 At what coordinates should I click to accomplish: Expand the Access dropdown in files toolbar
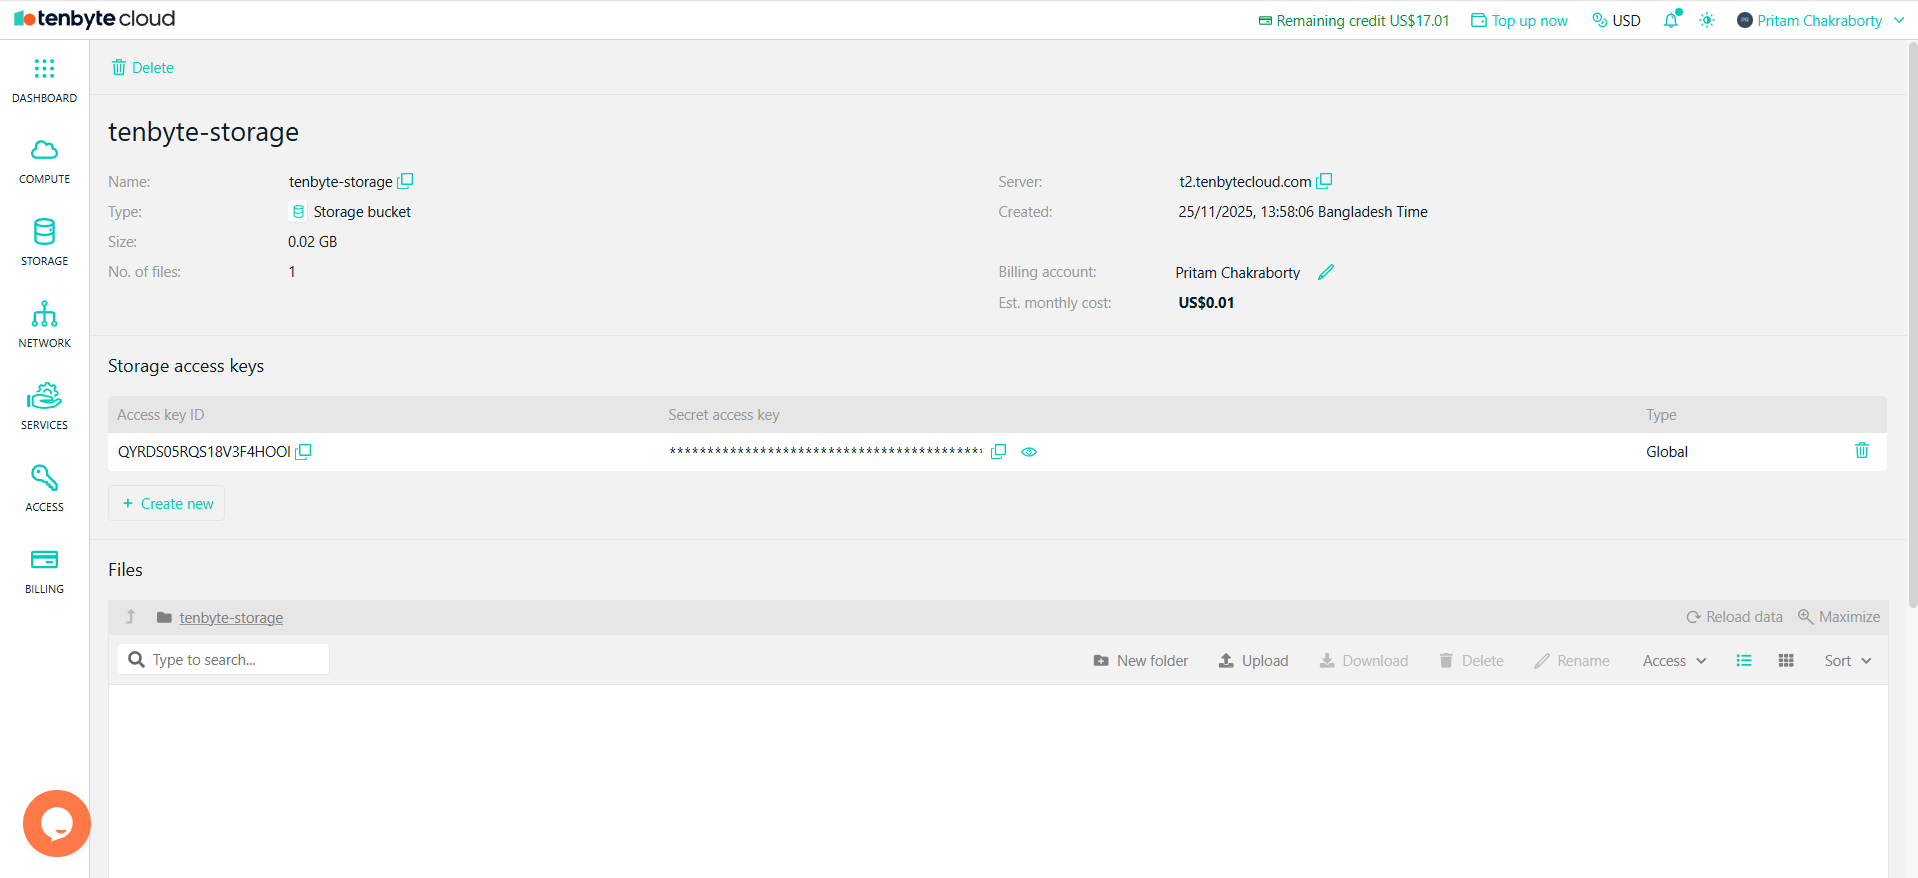point(1674,660)
